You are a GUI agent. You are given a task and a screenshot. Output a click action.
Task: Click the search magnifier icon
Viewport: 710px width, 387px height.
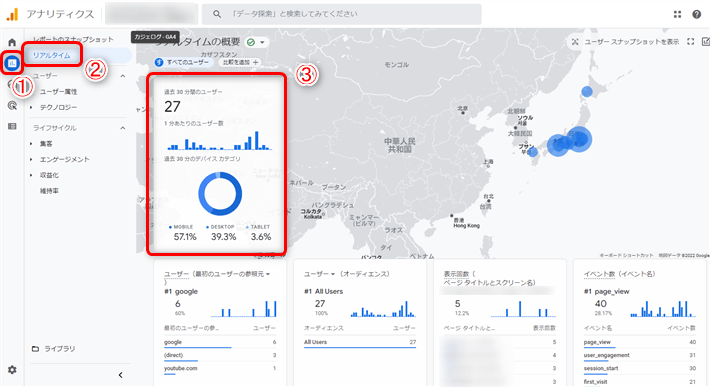(217, 14)
